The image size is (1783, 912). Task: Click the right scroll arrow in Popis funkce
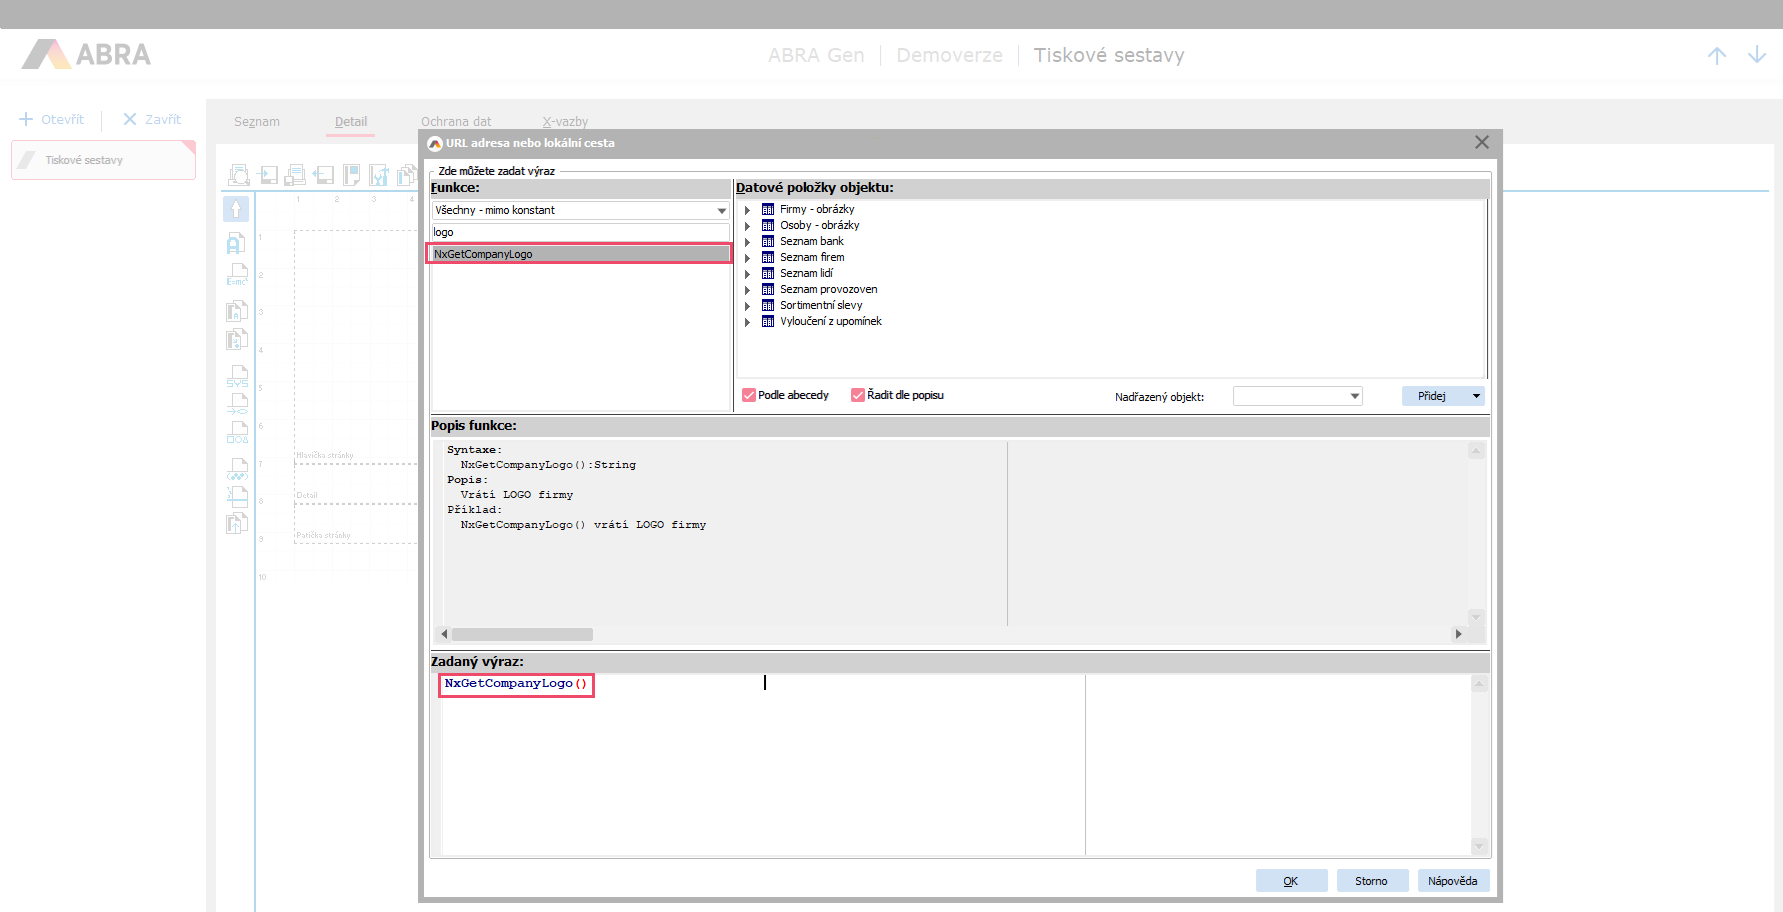1458,634
